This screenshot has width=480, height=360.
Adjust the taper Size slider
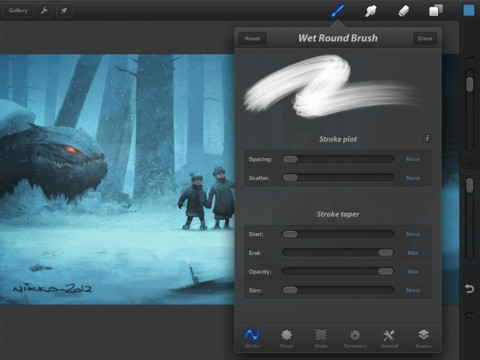(338, 290)
